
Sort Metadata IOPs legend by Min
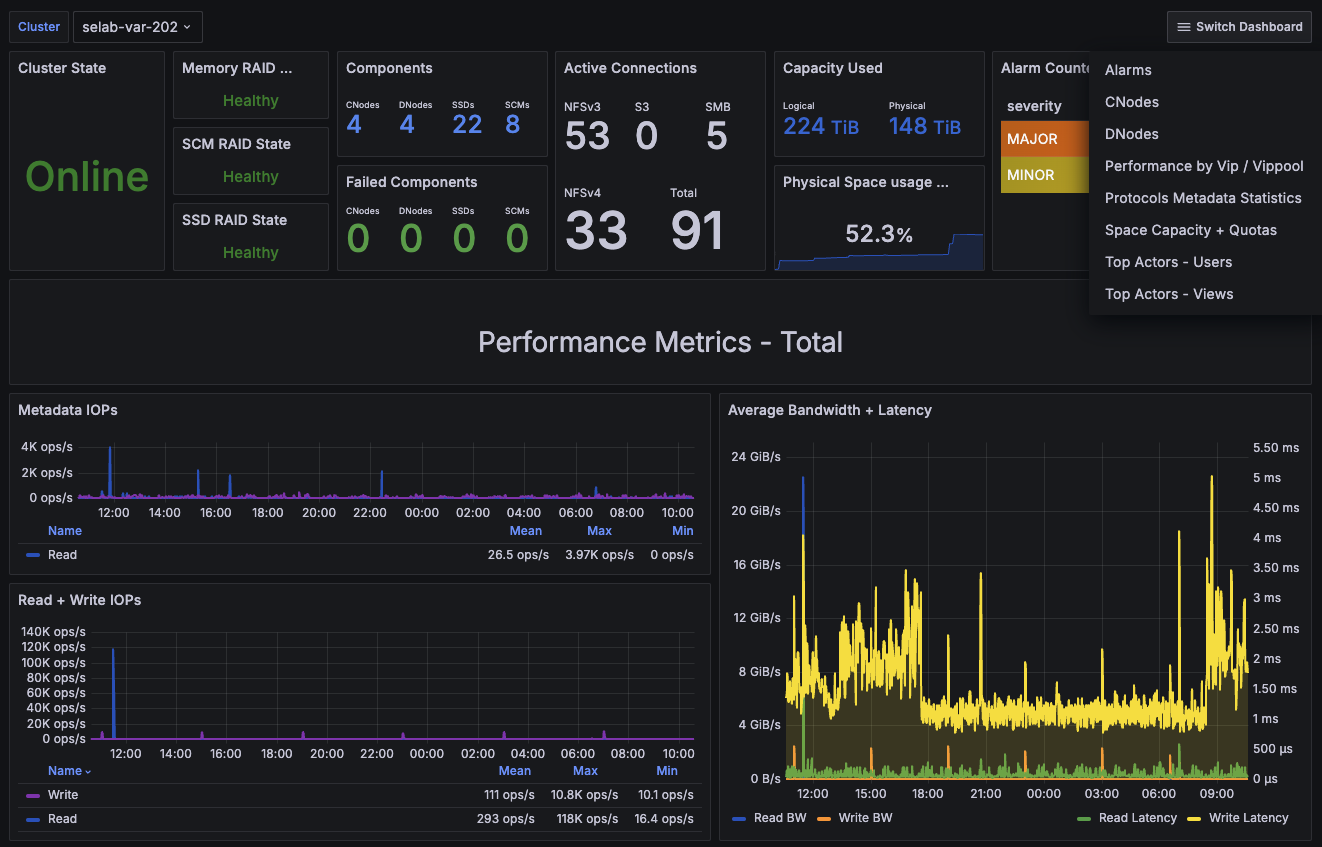tap(683, 531)
